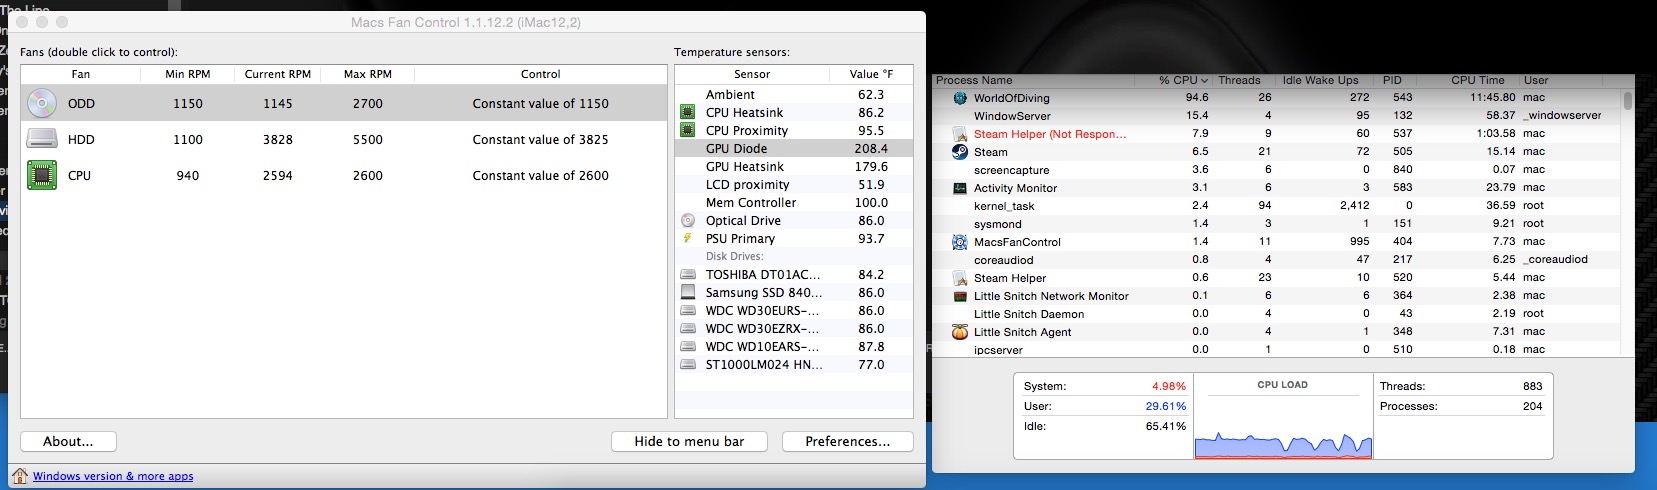
Task: Click the Activity Monitor process icon
Action: [x=960, y=188]
